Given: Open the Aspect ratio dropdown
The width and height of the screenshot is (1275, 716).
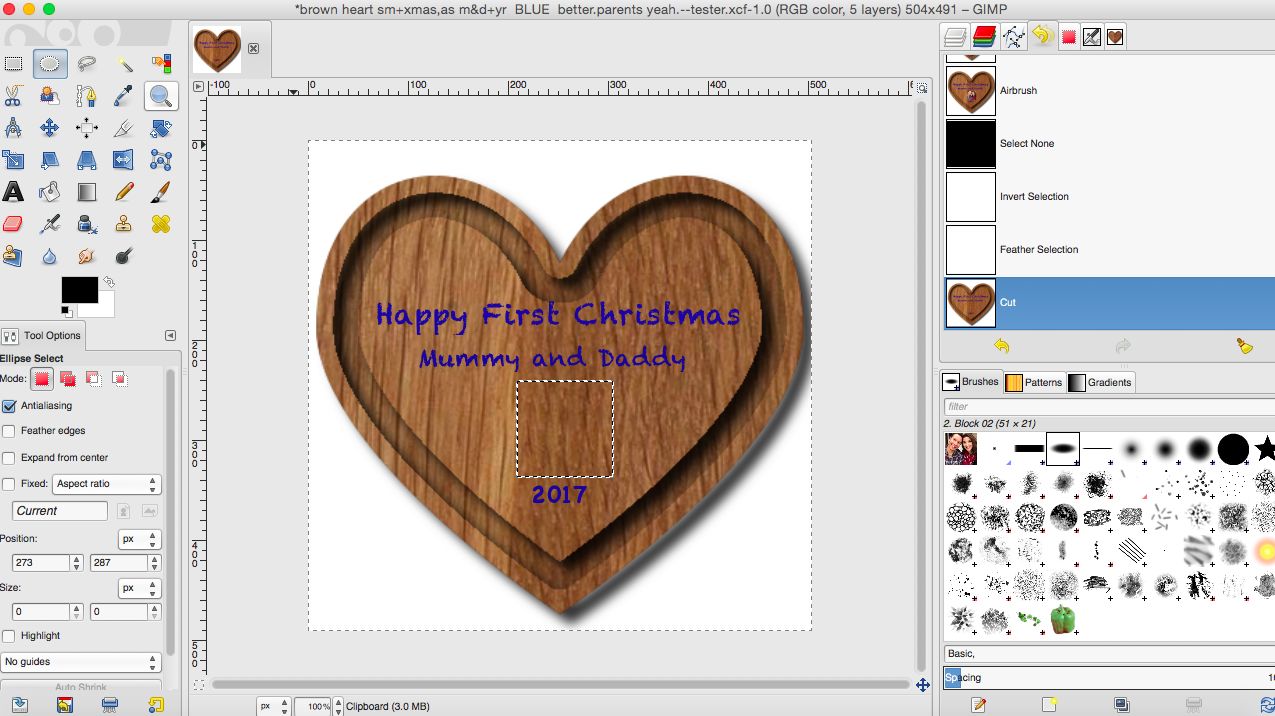Looking at the screenshot, I should [106, 484].
